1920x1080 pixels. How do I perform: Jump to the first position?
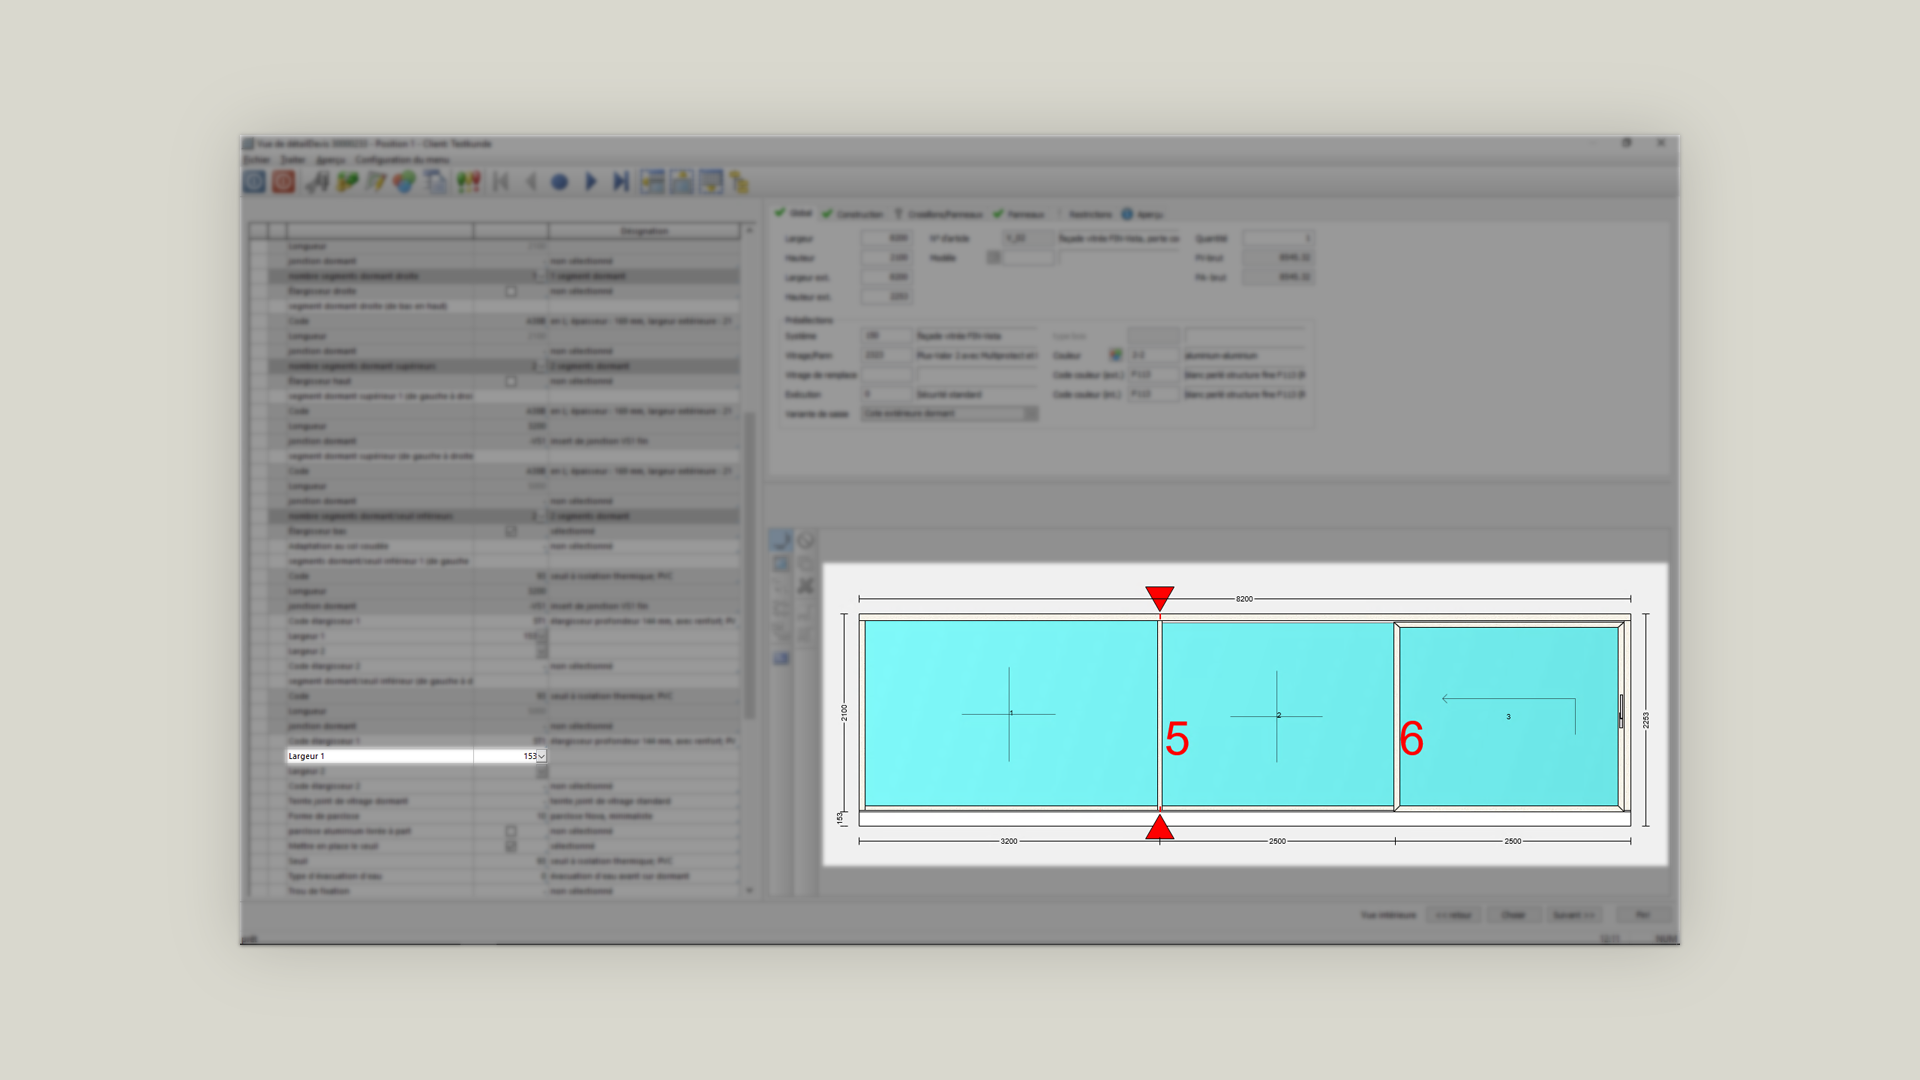click(x=501, y=182)
